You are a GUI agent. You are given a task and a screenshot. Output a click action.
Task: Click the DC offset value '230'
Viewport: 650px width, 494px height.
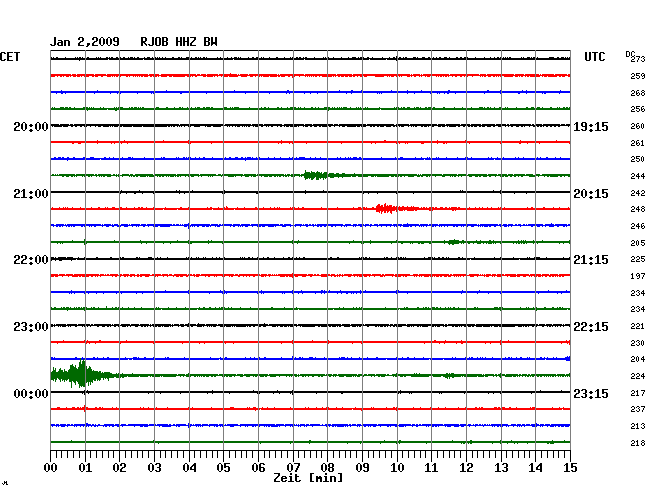click(638, 343)
